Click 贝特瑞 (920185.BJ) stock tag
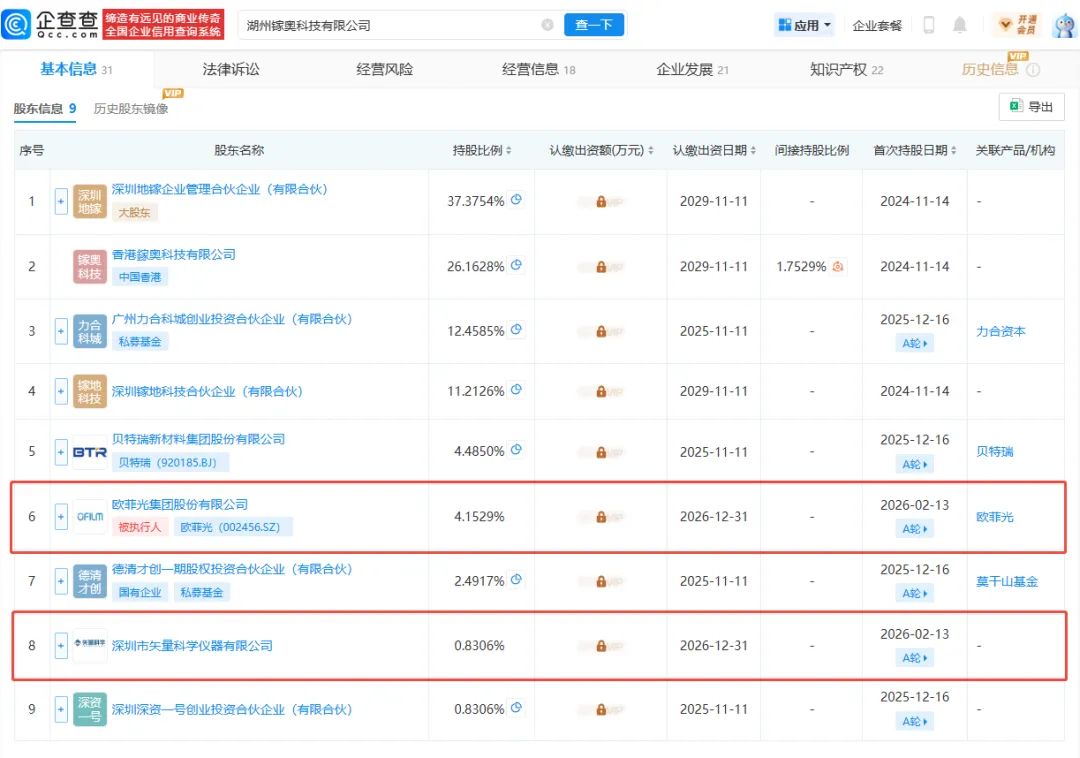The height and width of the screenshot is (758, 1080). coord(170,463)
